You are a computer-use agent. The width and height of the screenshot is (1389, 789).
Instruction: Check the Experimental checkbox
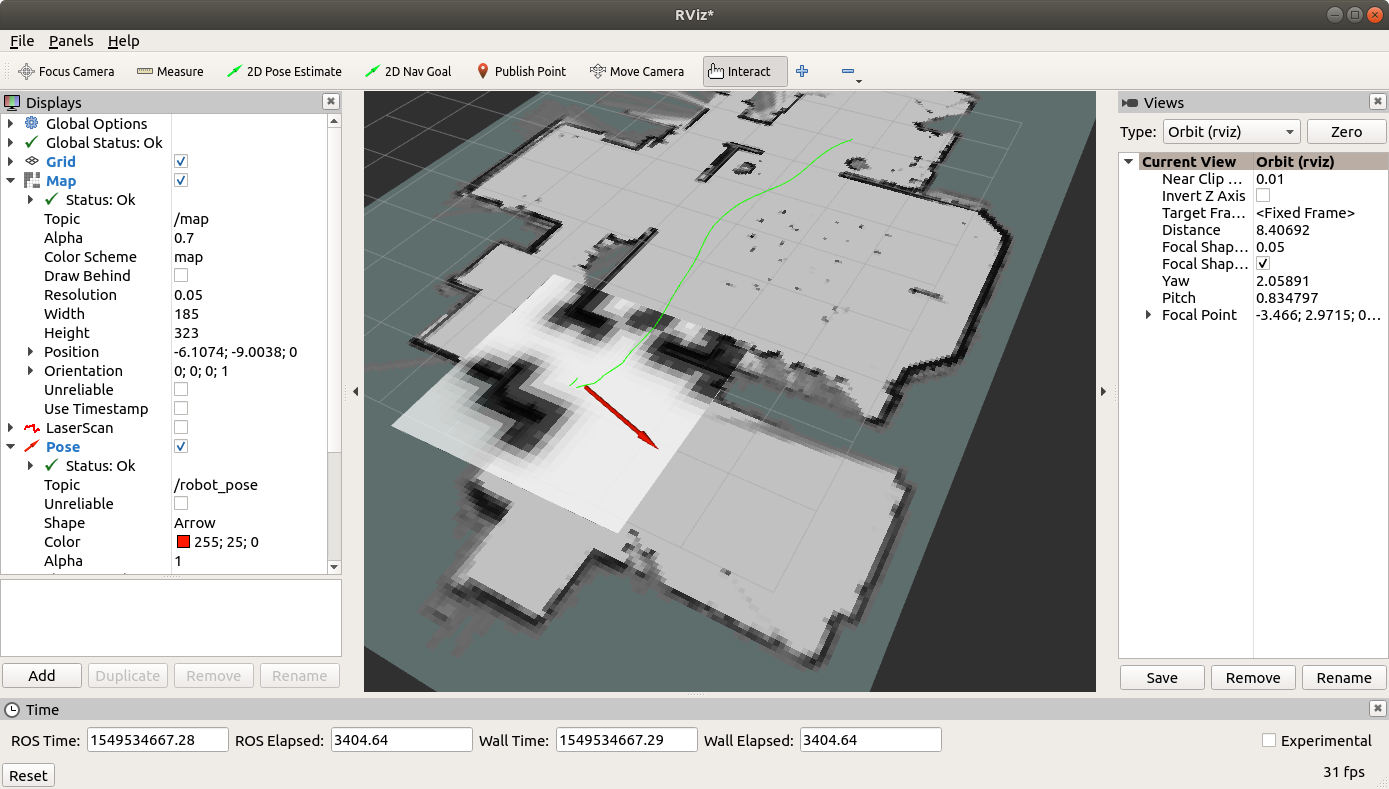pyautogui.click(x=1269, y=740)
